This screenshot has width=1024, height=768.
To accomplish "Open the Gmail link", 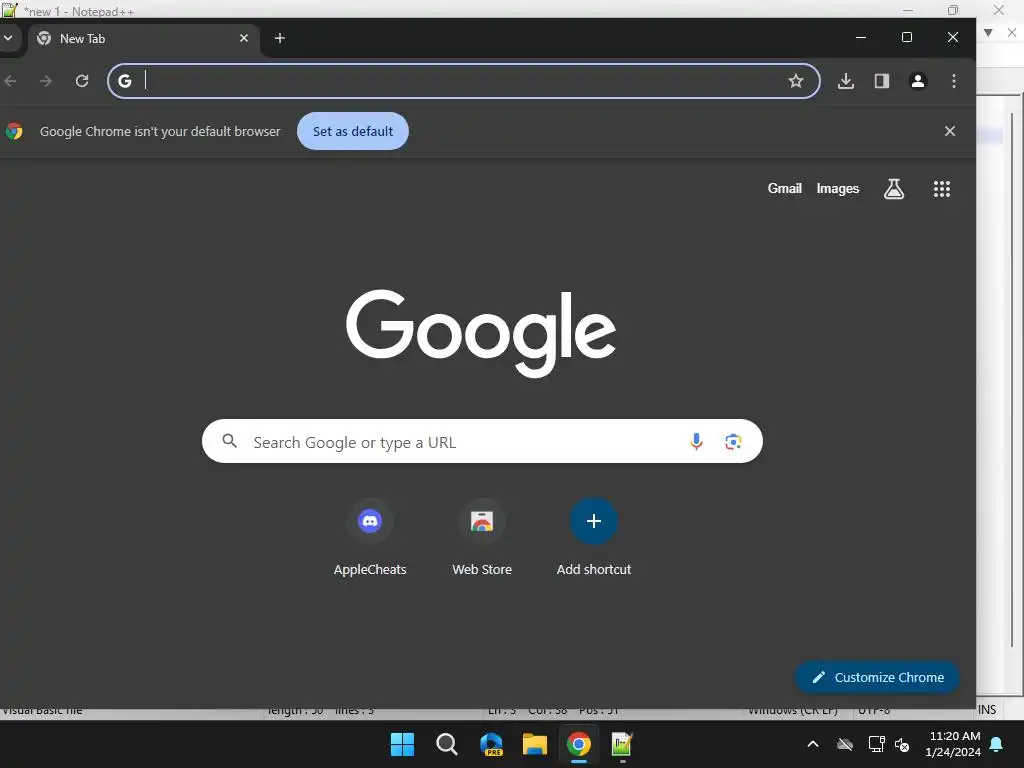I will click(784, 189).
